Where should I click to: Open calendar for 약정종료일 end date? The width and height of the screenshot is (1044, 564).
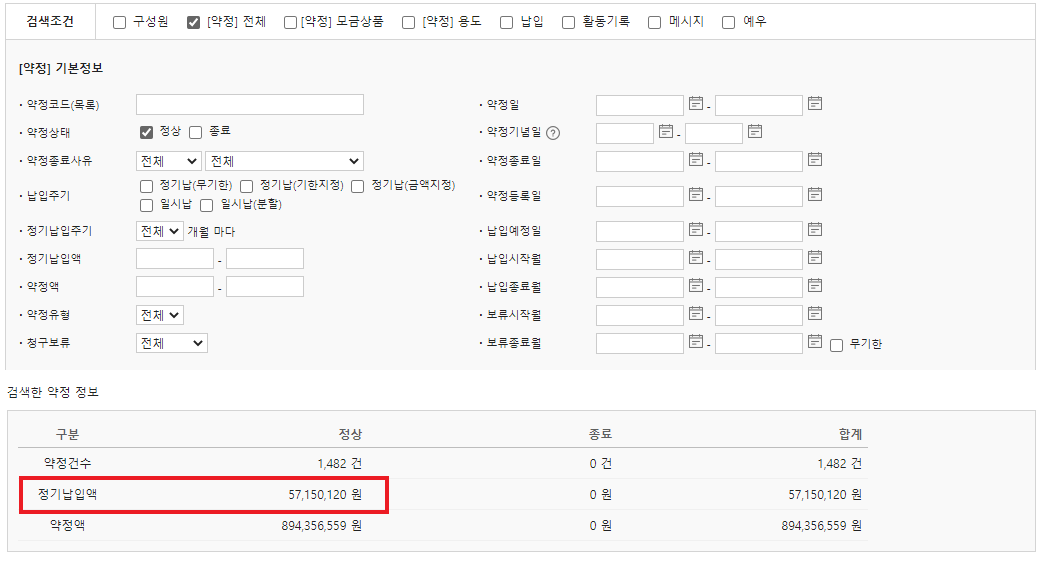815,159
